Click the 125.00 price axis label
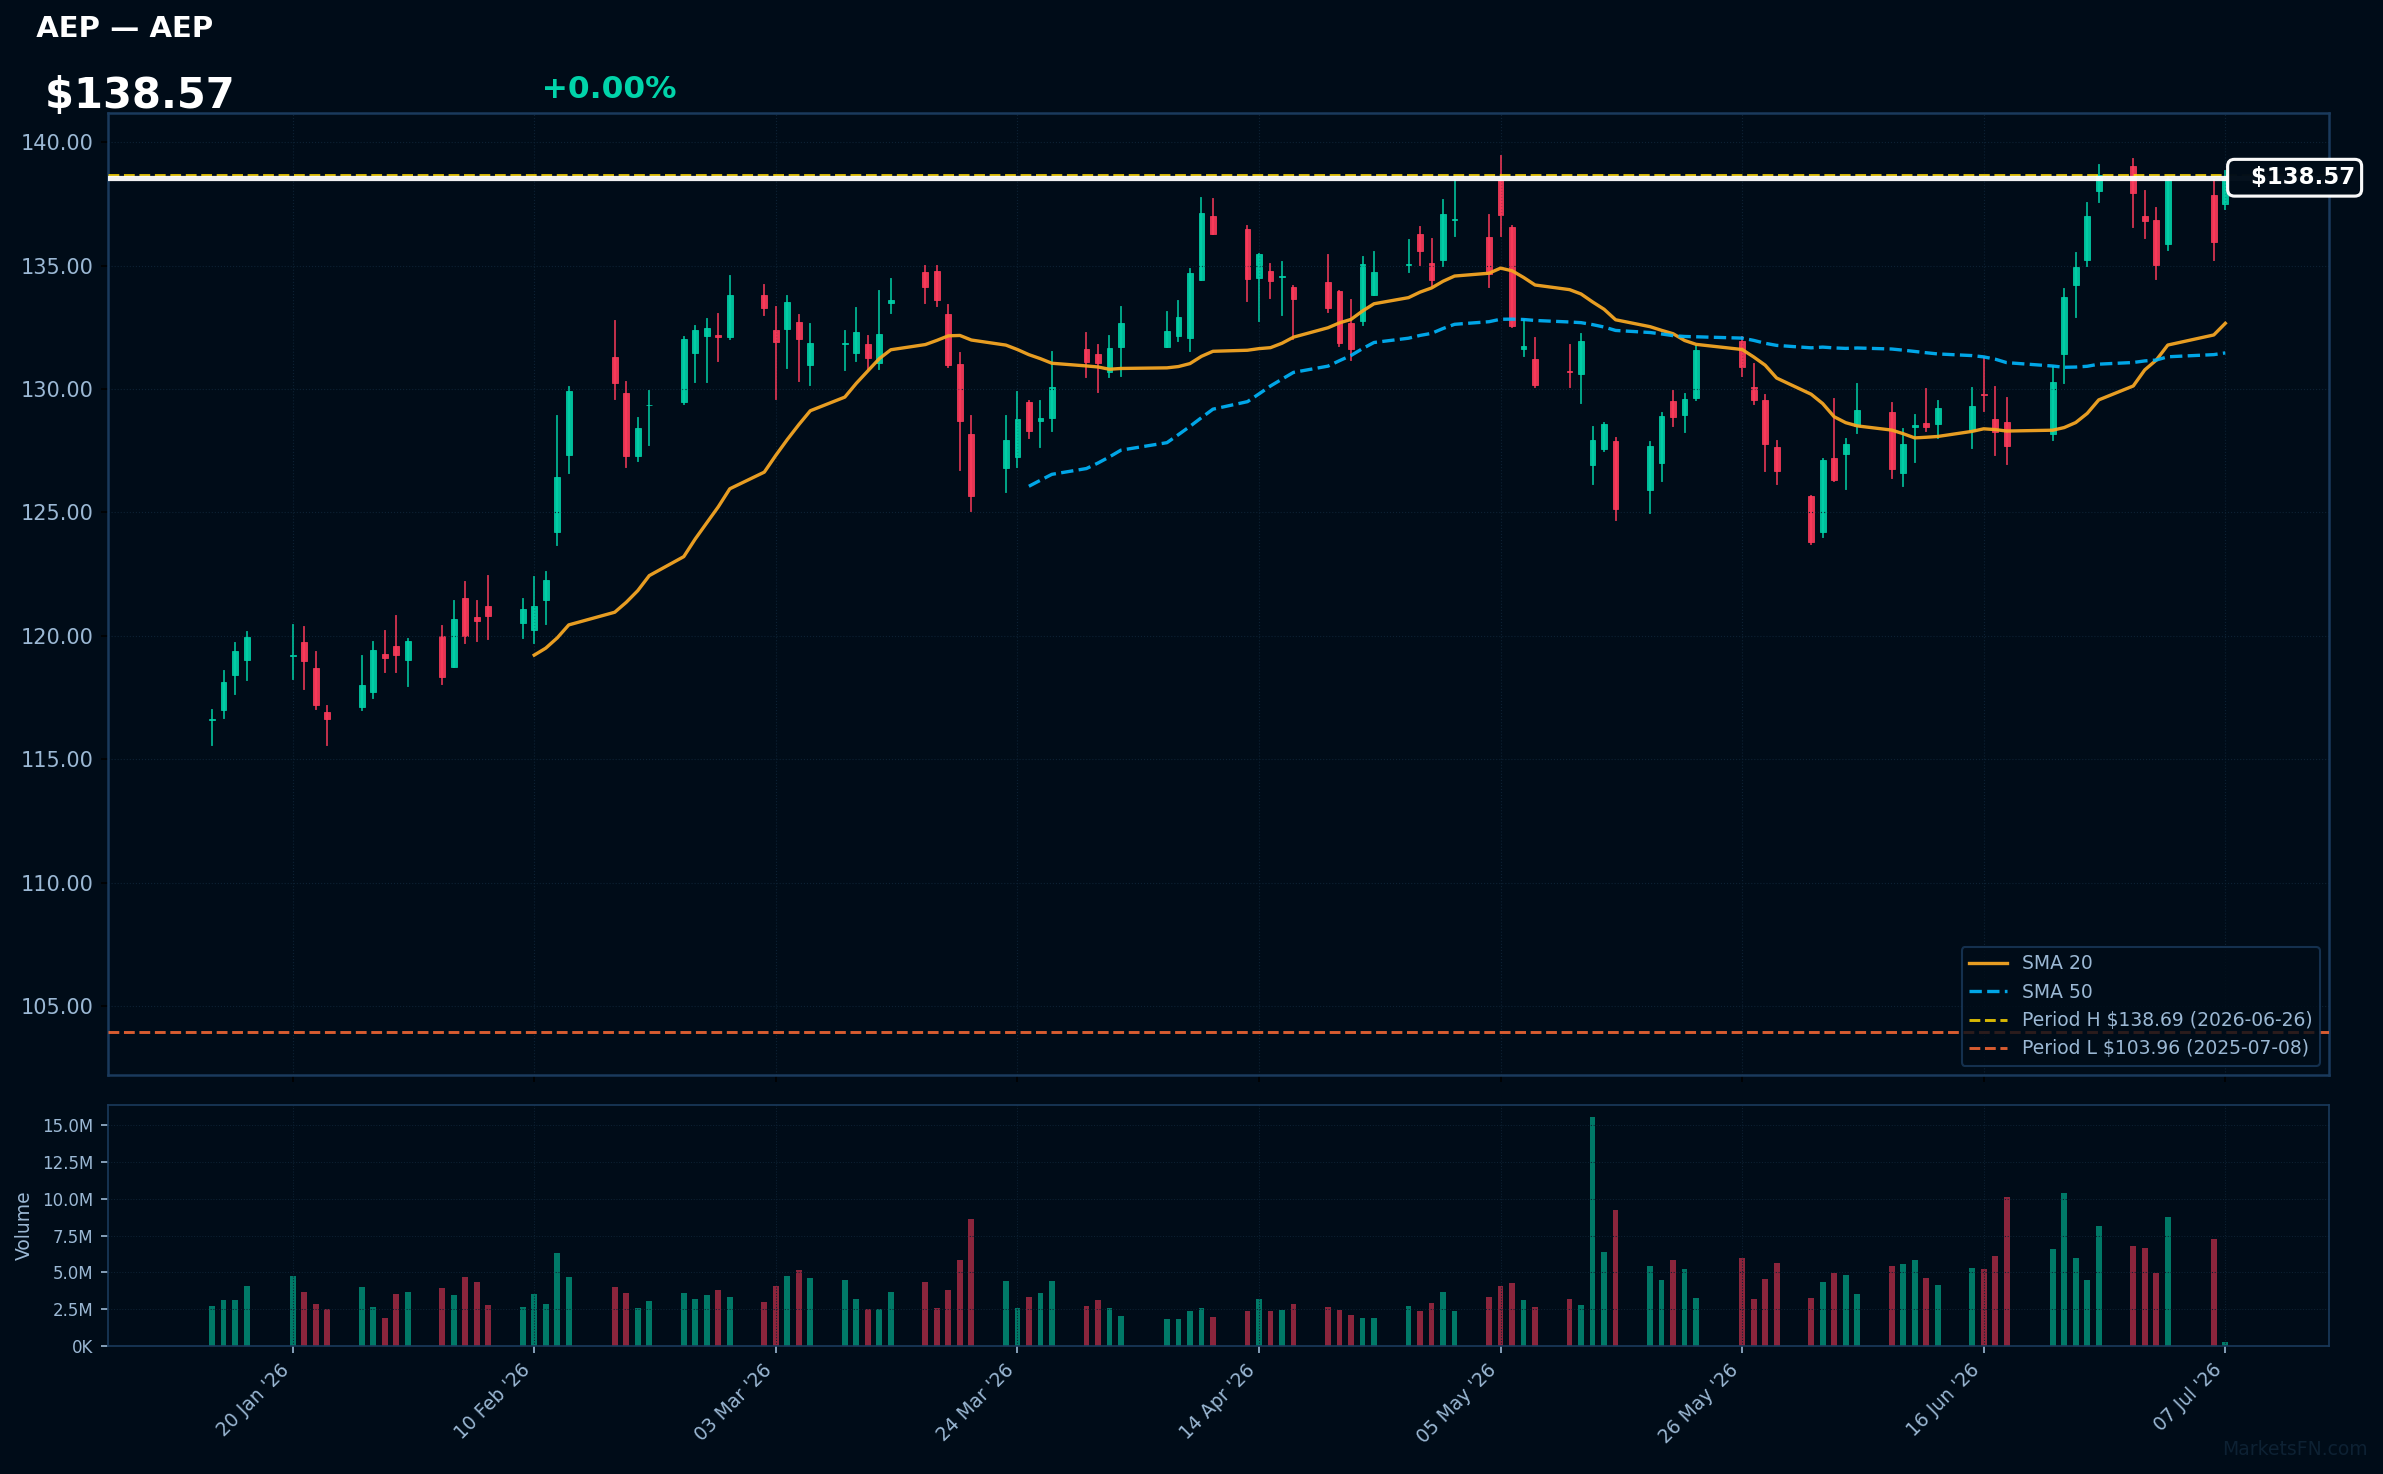The height and width of the screenshot is (1474, 2383). click(57, 513)
